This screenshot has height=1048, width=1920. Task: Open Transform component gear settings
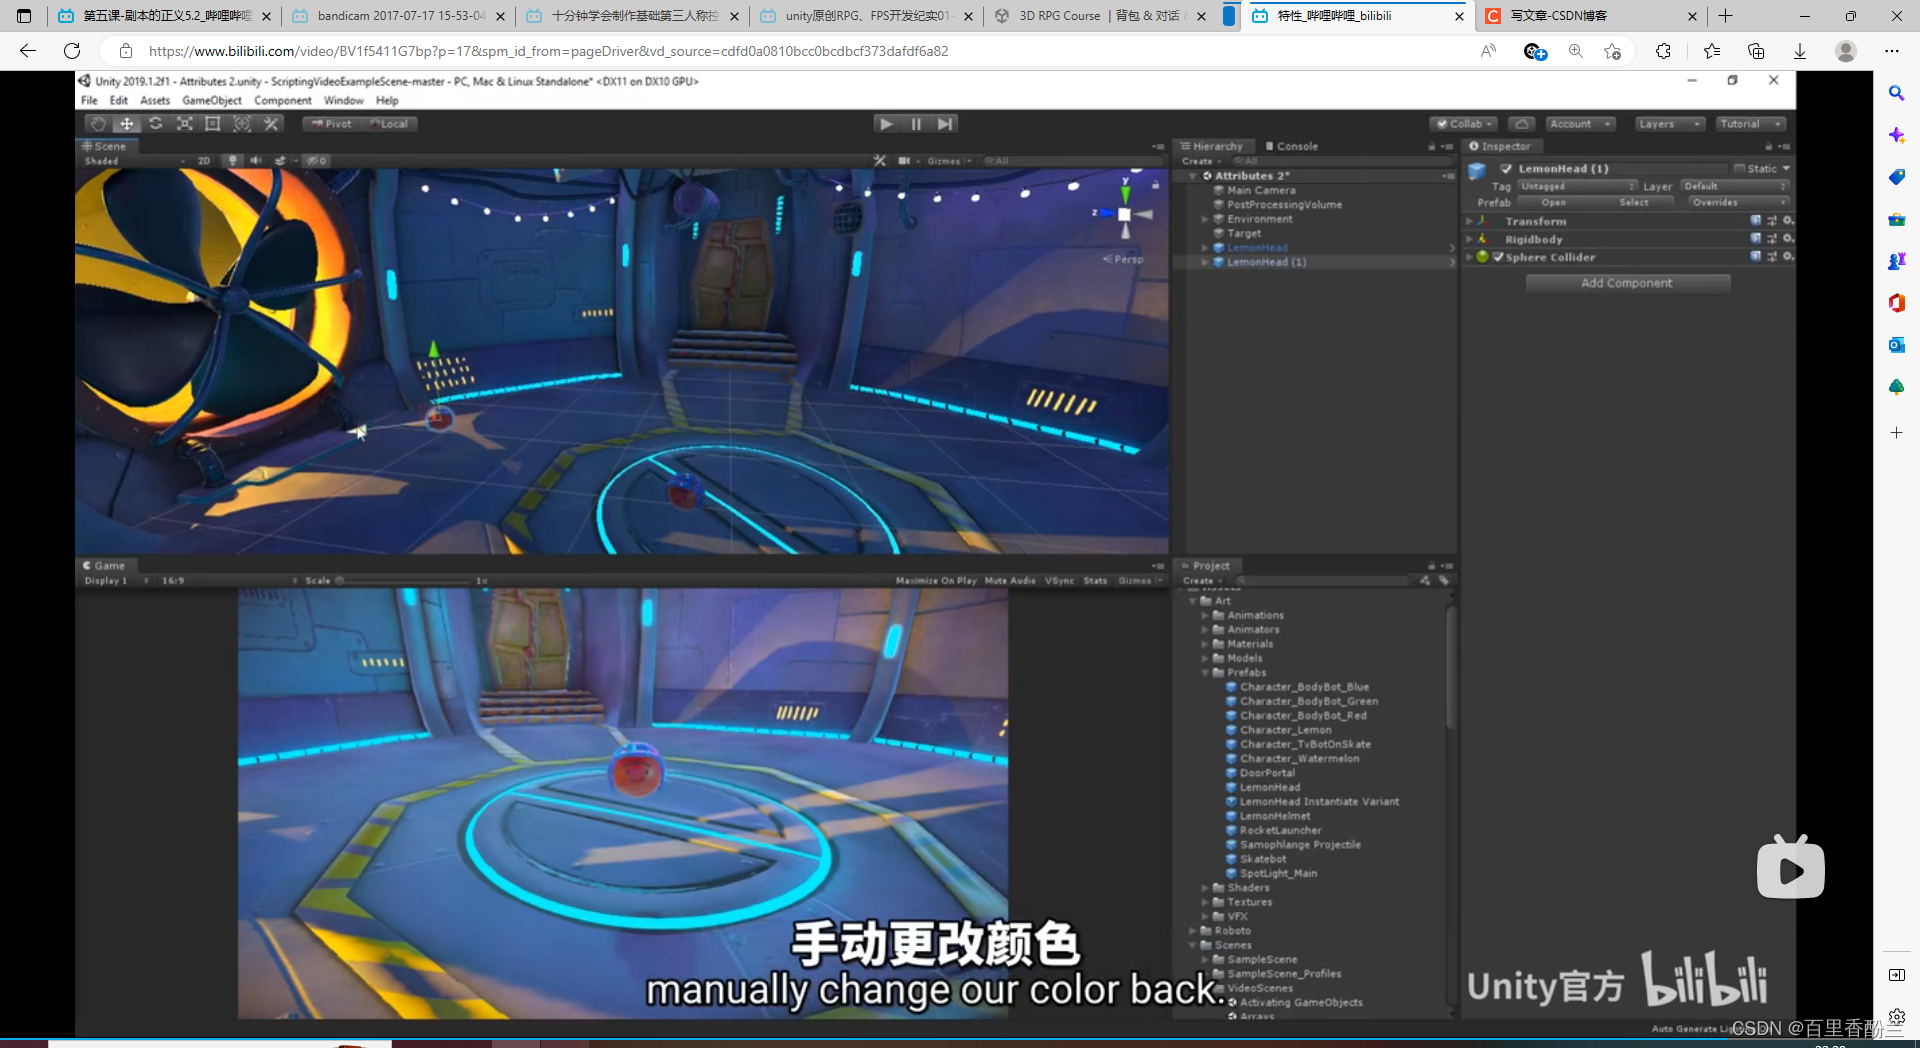point(1788,221)
